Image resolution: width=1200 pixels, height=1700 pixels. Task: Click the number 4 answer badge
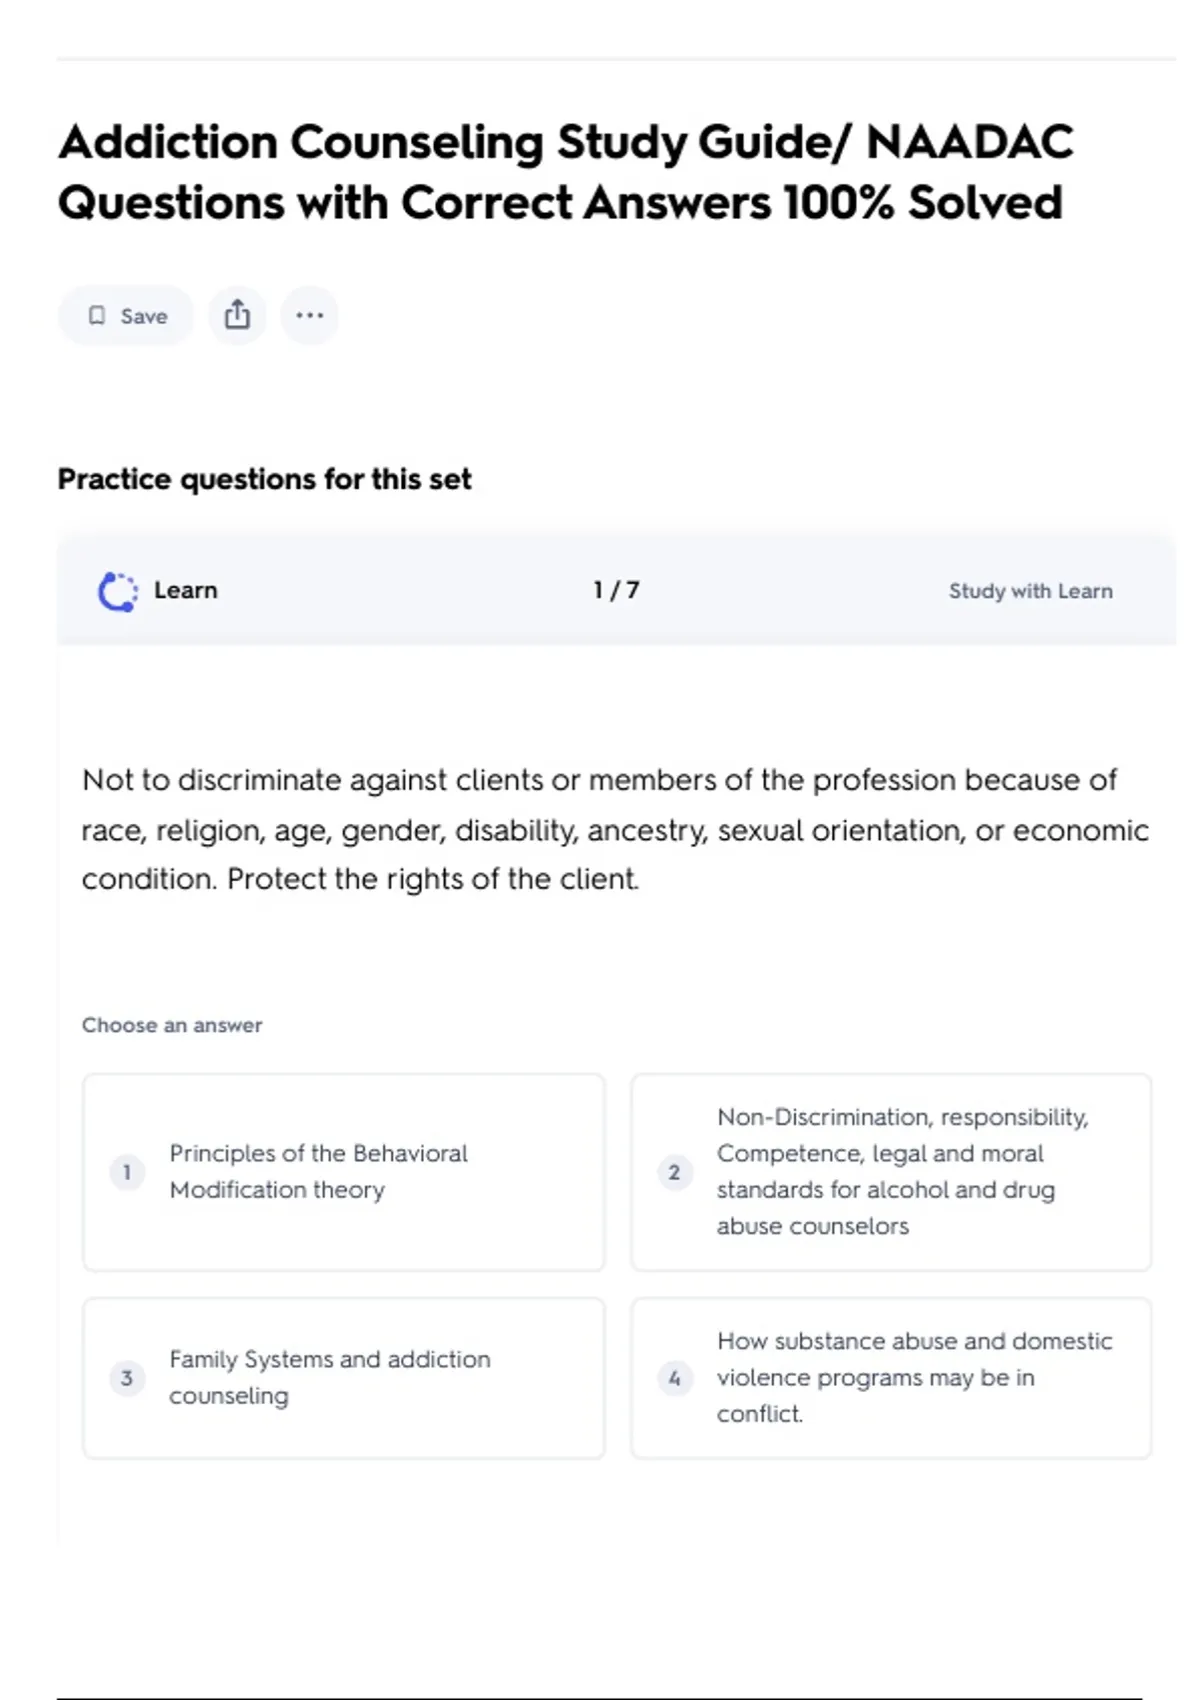click(674, 1378)
